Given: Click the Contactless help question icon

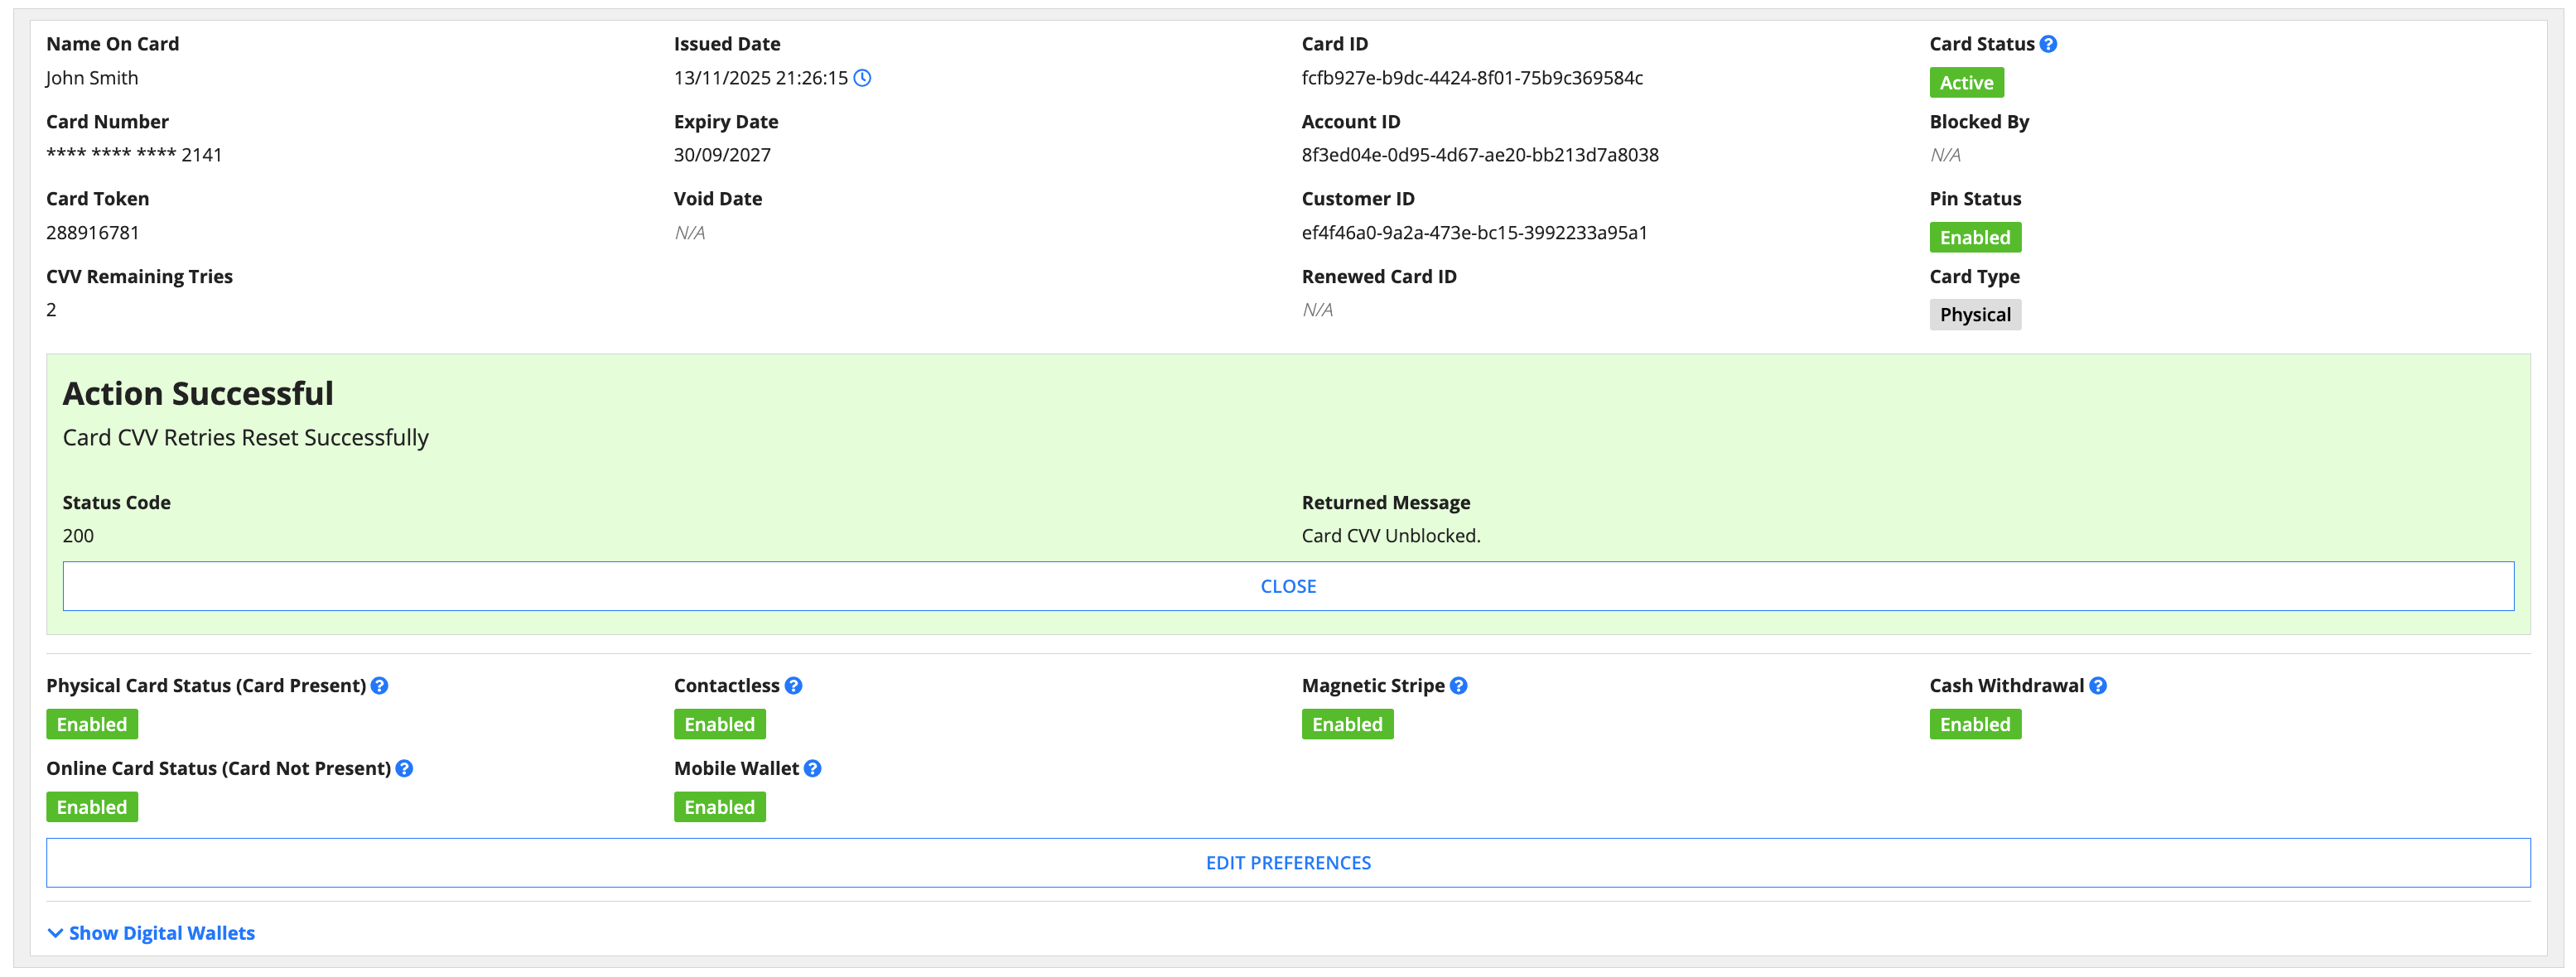Looking at the screenshot, I should [x=793, y=686].
